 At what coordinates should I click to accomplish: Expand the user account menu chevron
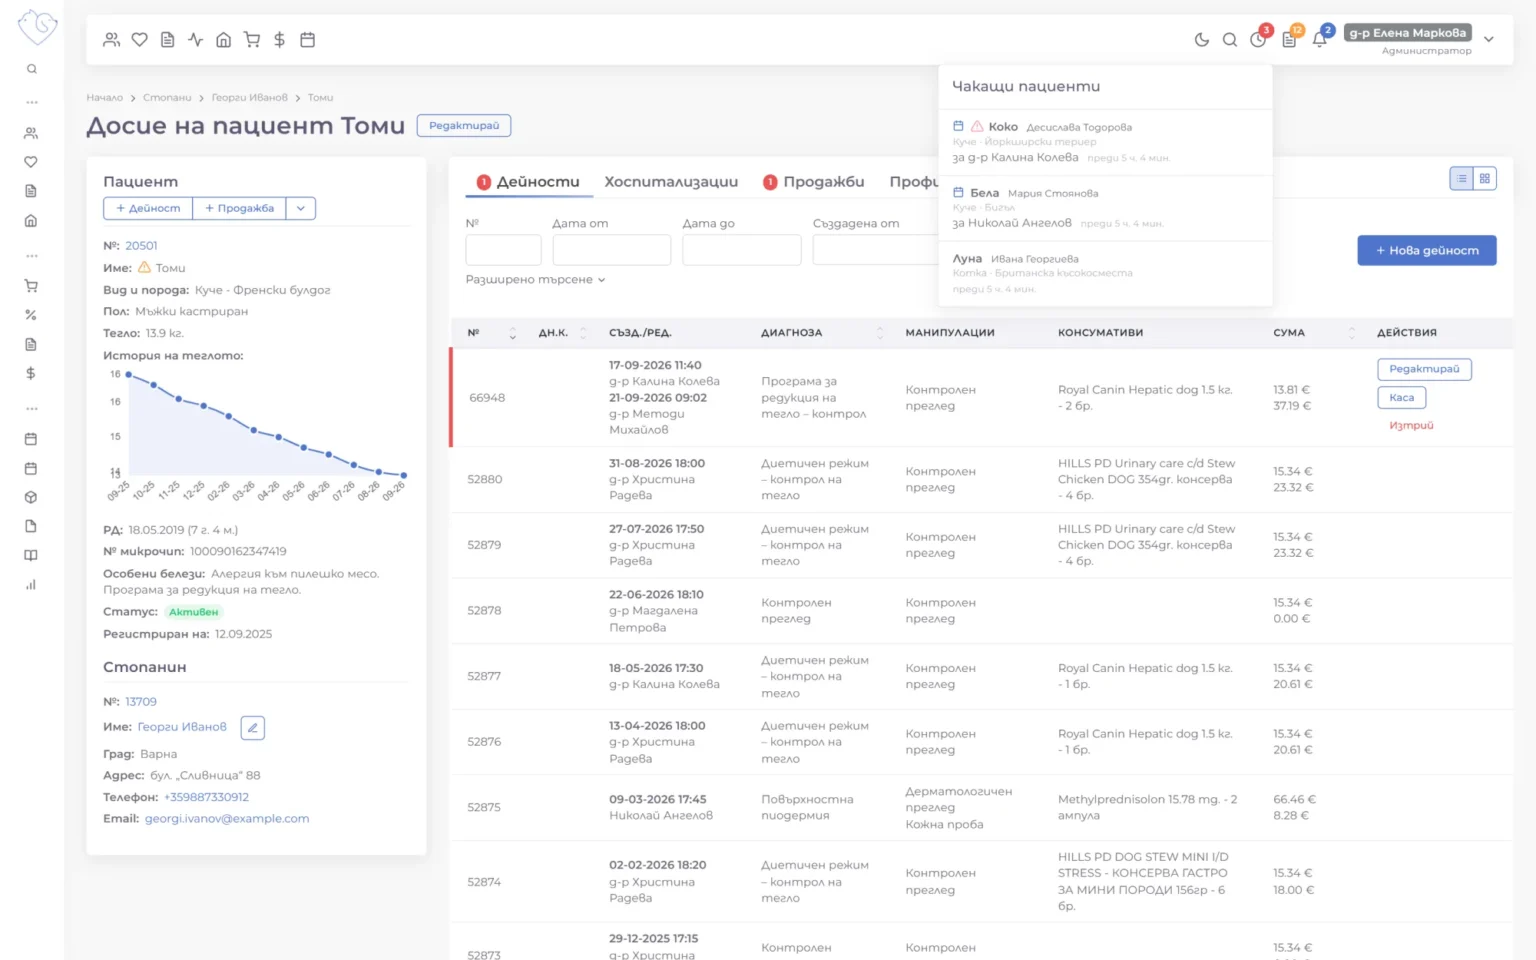click(1489, 40)
